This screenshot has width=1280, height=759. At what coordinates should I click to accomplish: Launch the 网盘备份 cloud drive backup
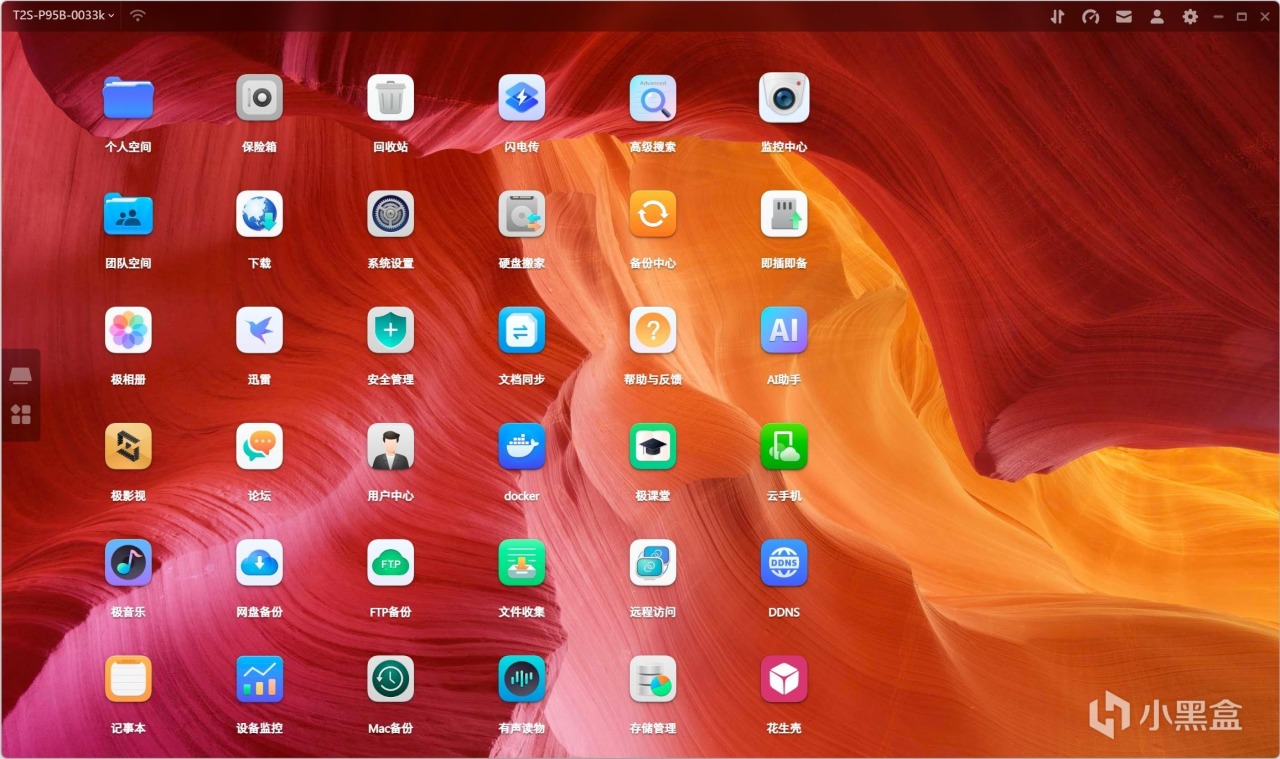click(x=259, y=563)
